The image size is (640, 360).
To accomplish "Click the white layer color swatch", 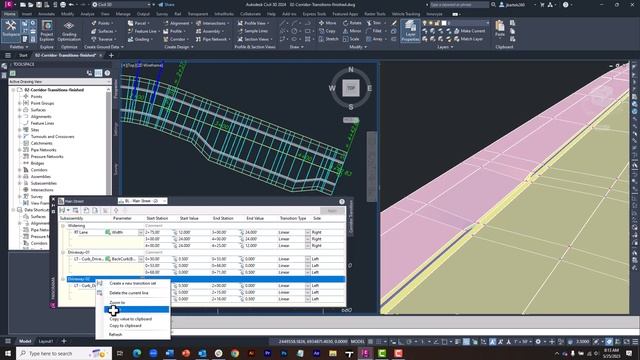I will pos(444,23).
